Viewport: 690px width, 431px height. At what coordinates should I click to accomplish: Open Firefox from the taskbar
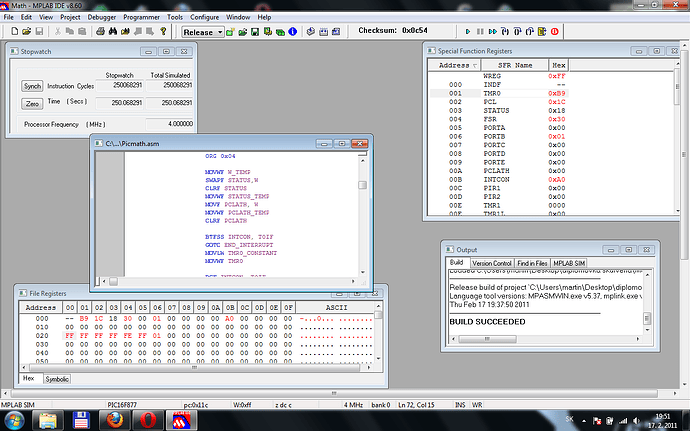(x=114, y=420)
